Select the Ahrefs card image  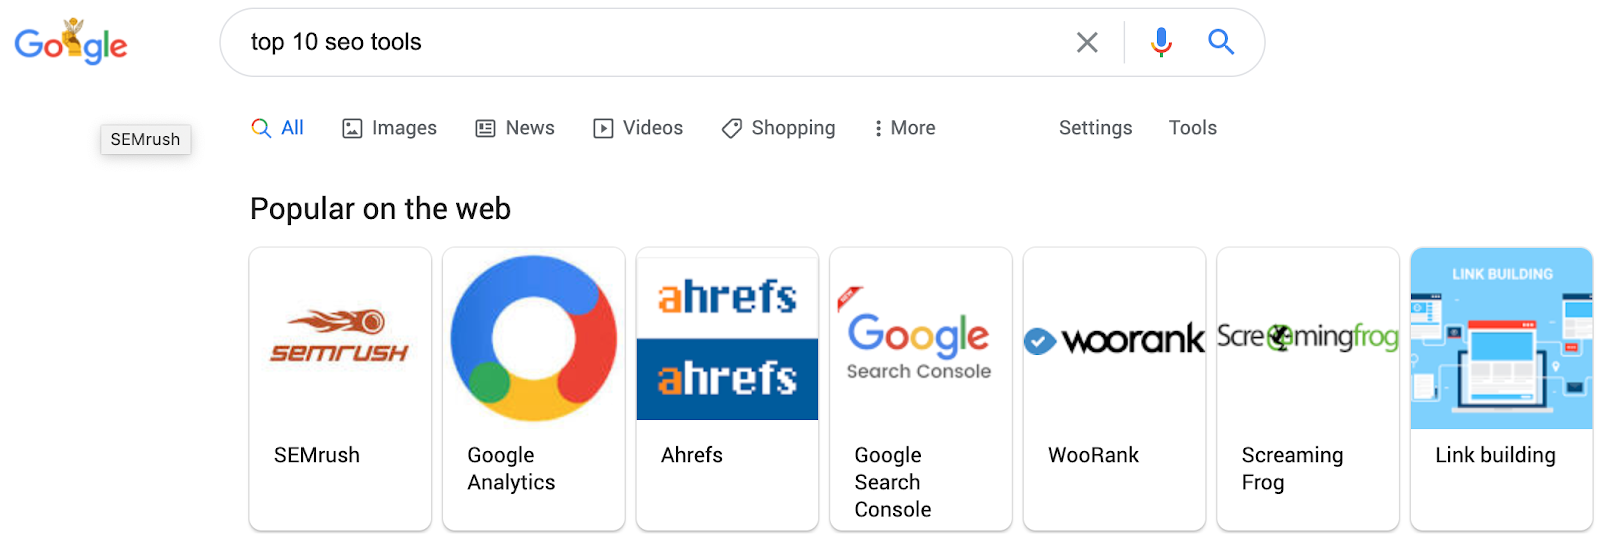[727, 338]
